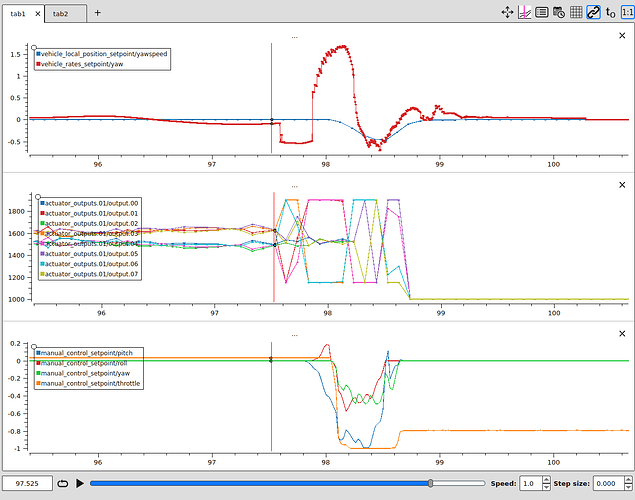Increase Step size with up arrow
Screen dimensions: 635x500
coord(628,480)
